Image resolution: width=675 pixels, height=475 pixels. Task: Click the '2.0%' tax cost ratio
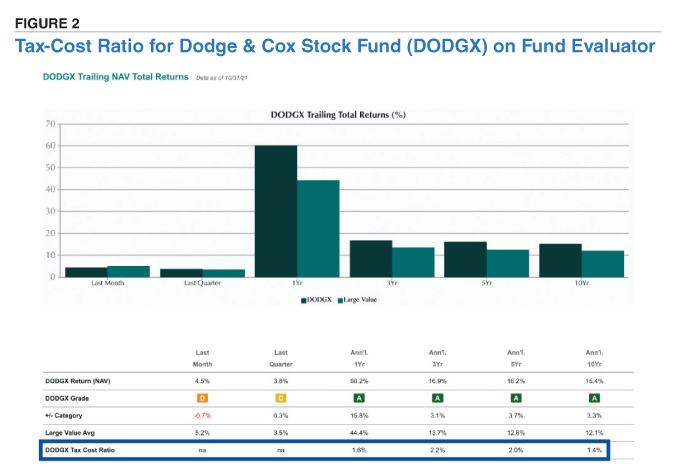point(516,450)
